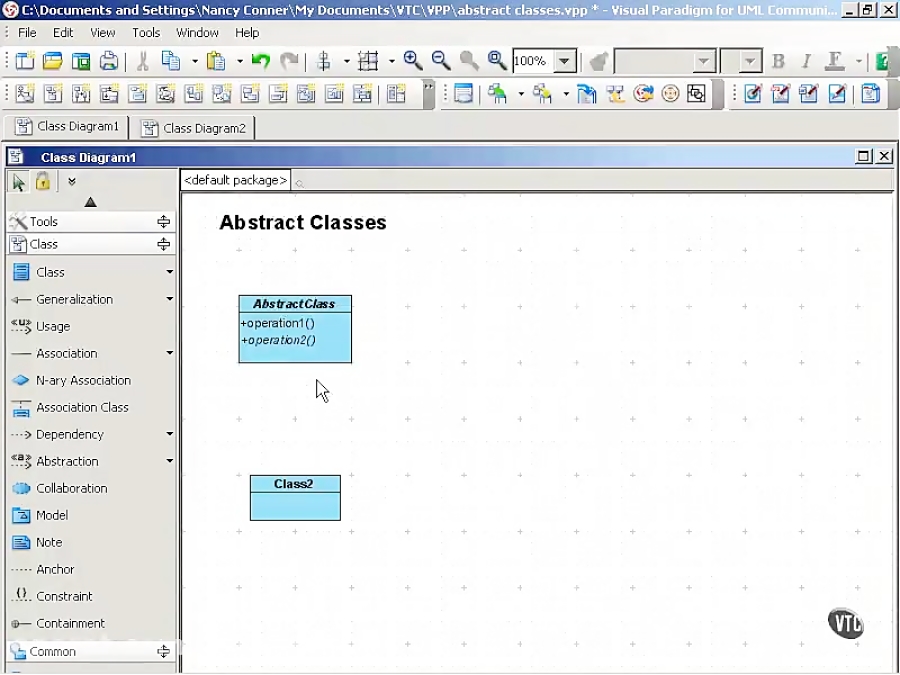Click the <default package> breadcrumb
This screenshot has height=675, width=900.
(235, 180)
